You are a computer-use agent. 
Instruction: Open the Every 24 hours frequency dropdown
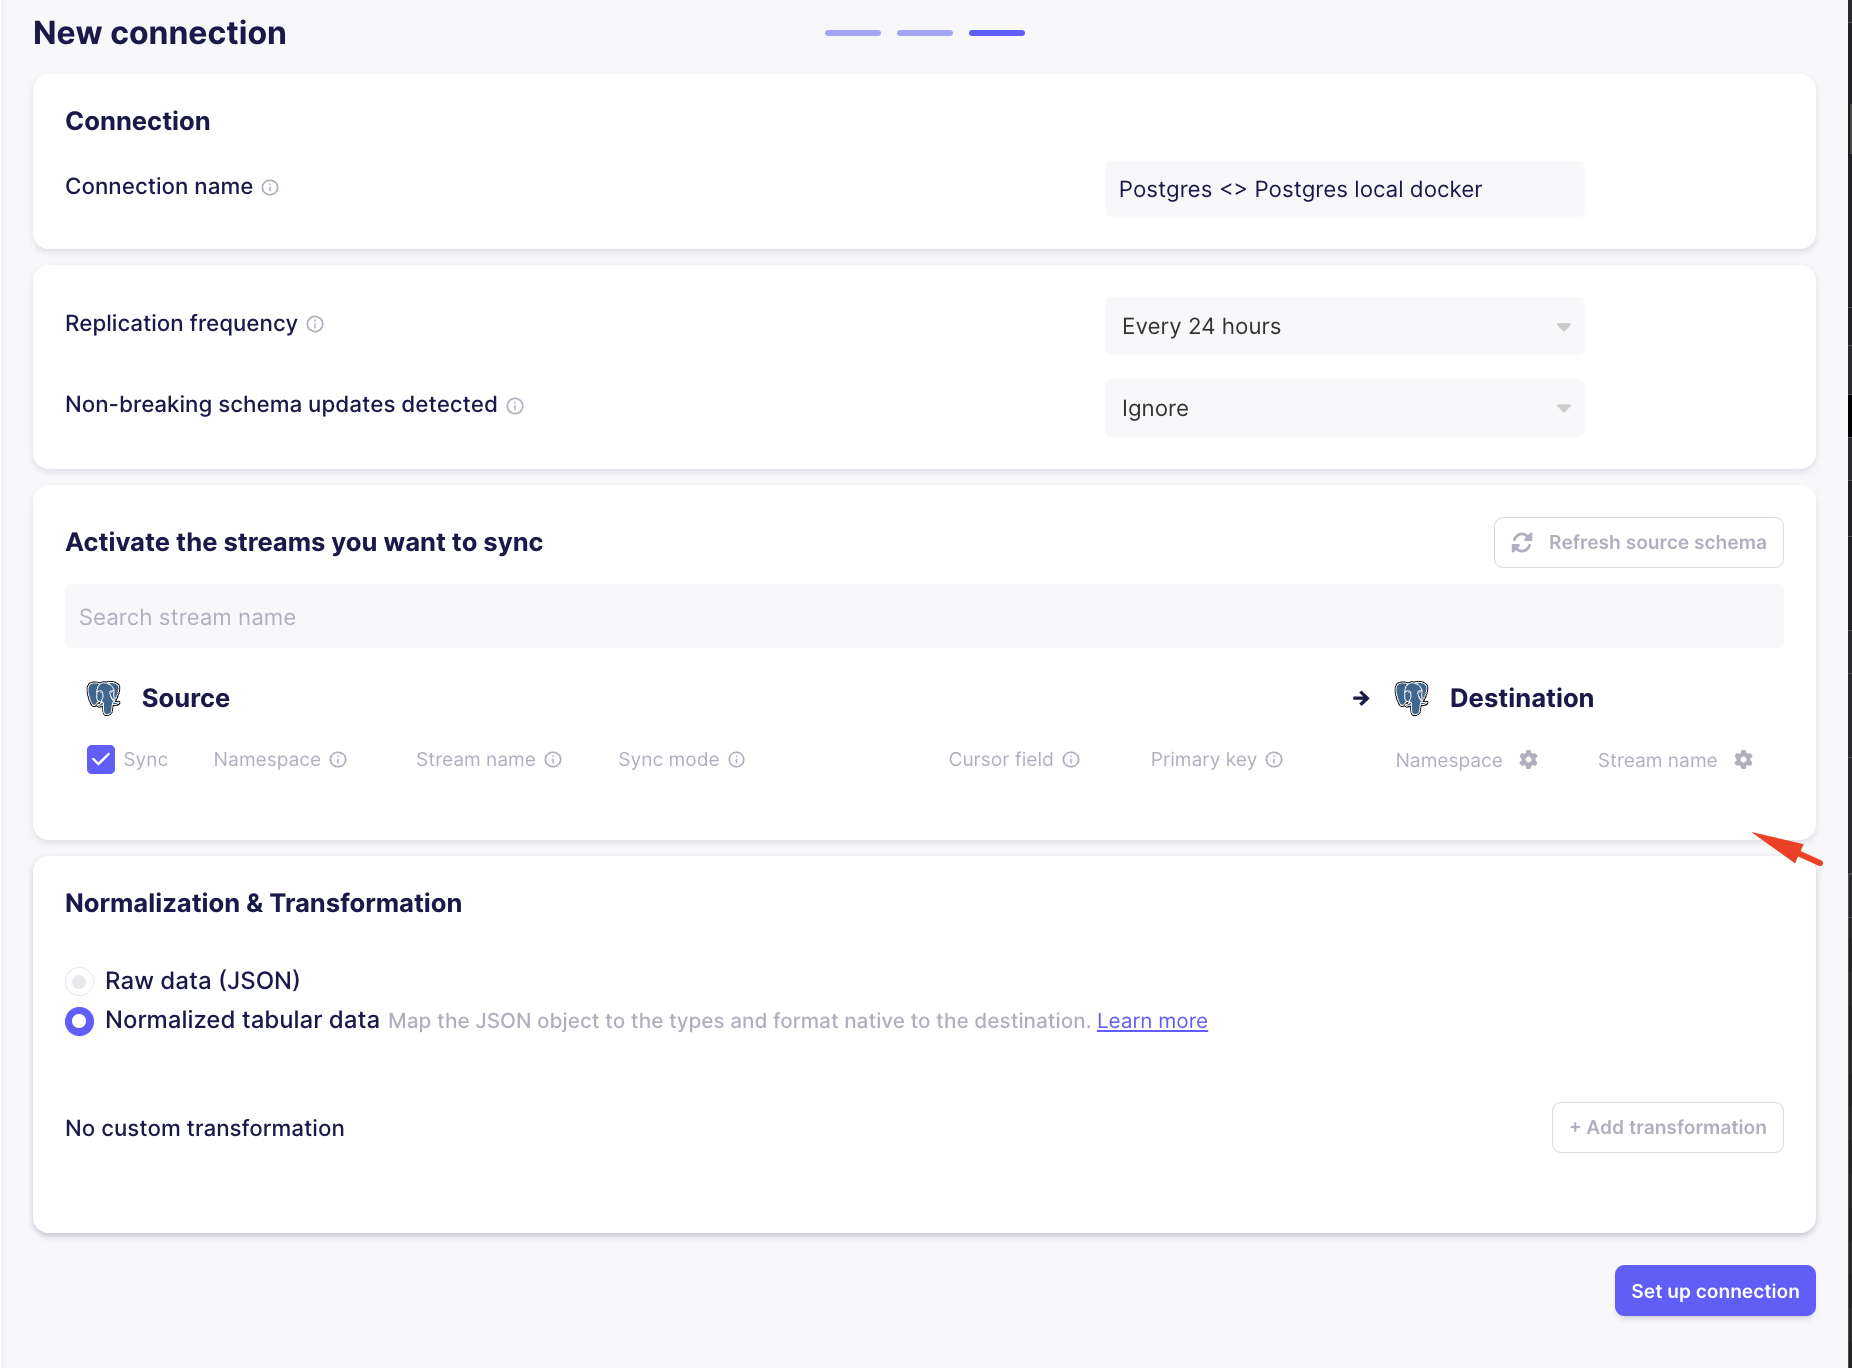click(1344, 326)
